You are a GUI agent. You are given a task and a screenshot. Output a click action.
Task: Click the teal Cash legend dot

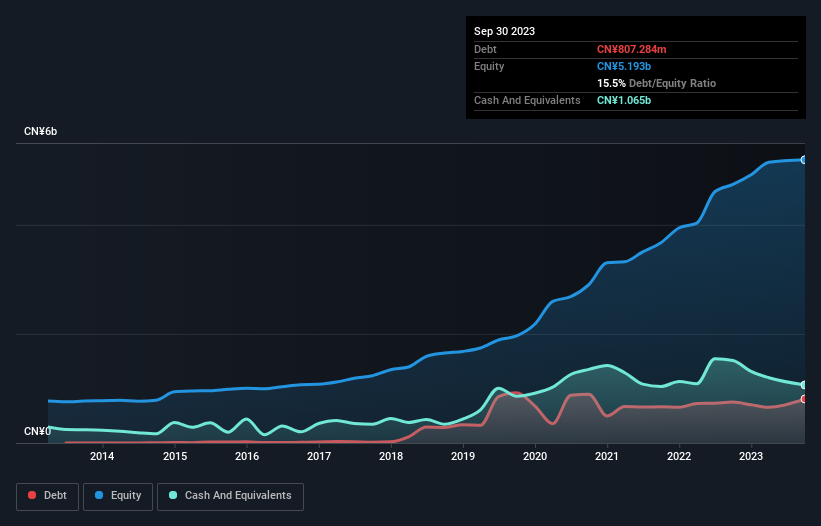[173, 495]
